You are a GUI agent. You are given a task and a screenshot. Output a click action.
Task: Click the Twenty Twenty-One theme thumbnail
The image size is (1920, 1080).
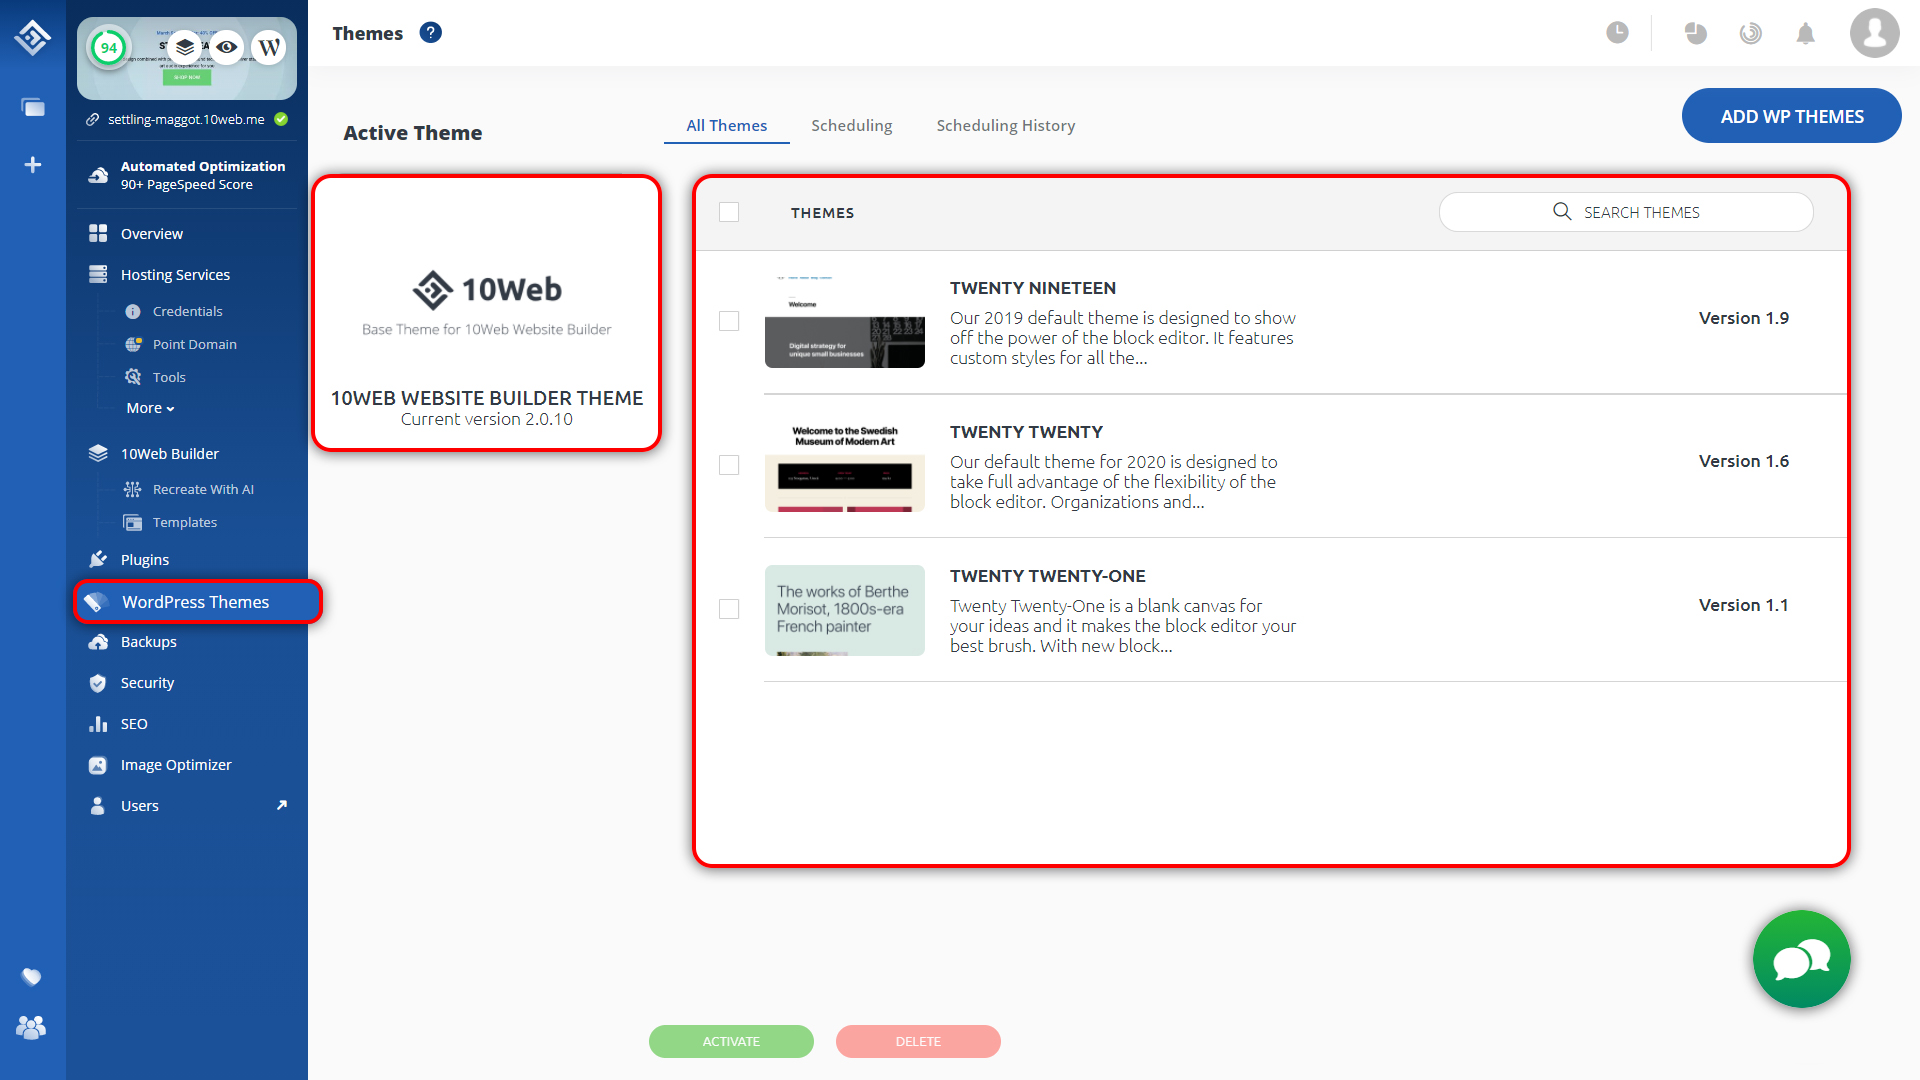pos(845,610)
